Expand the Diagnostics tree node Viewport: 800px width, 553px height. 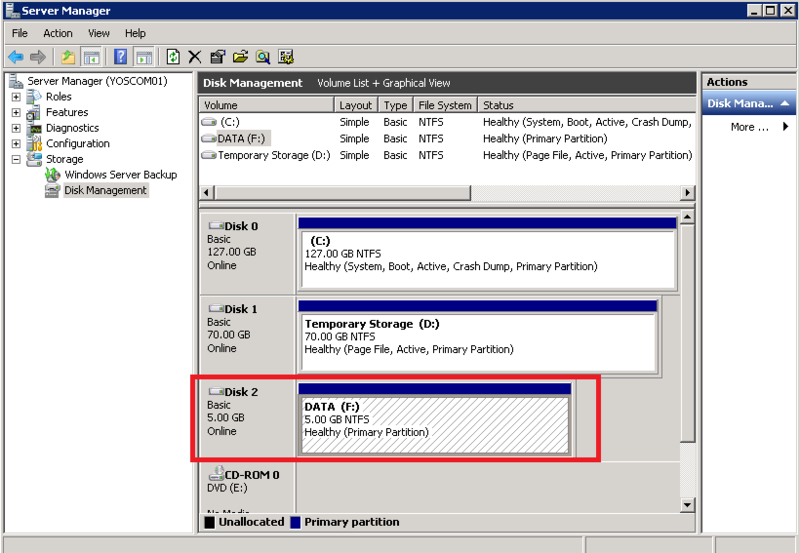tap(16, 128)
